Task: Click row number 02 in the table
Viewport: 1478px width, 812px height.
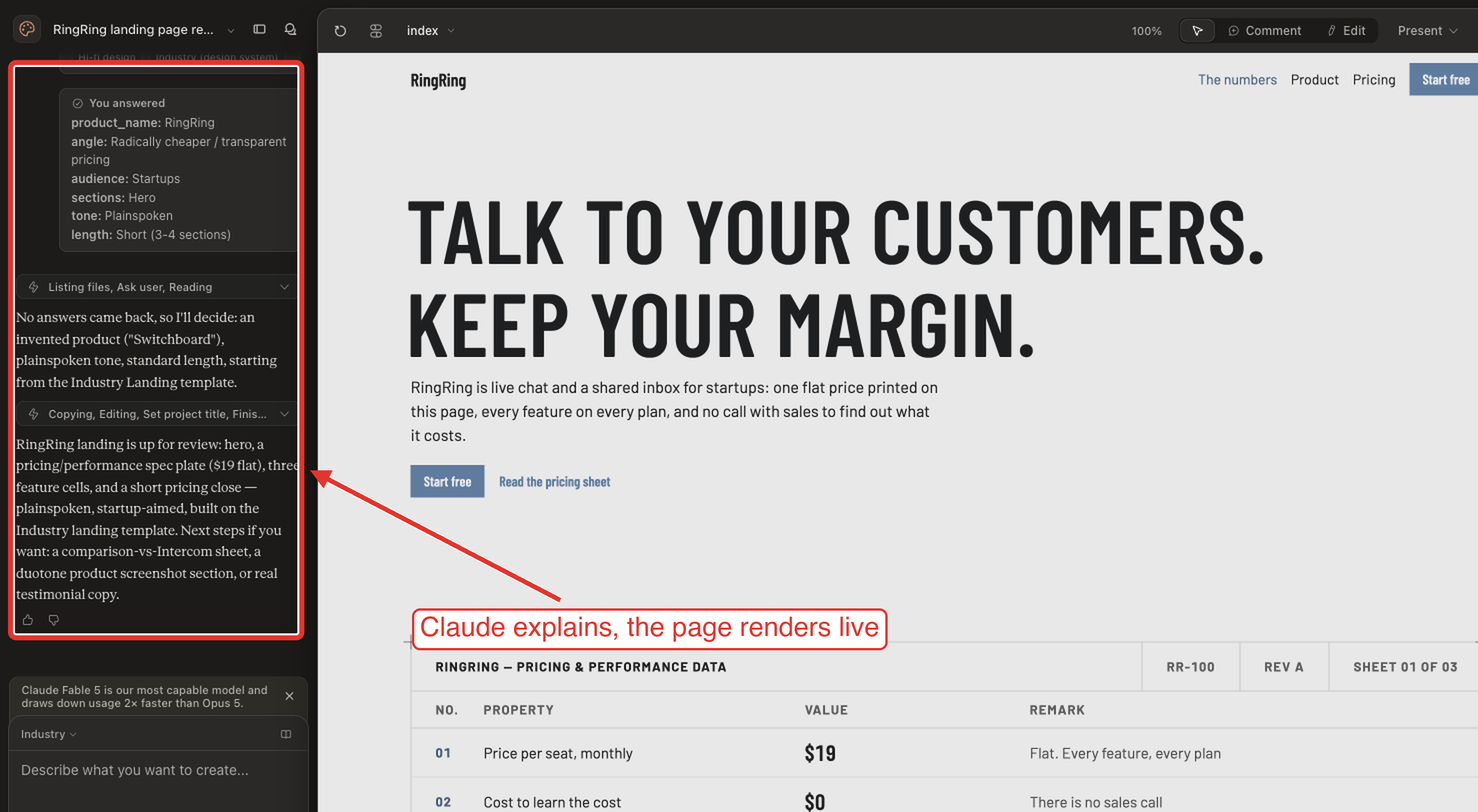Action: pyautogui.click(x=443, y=802)
